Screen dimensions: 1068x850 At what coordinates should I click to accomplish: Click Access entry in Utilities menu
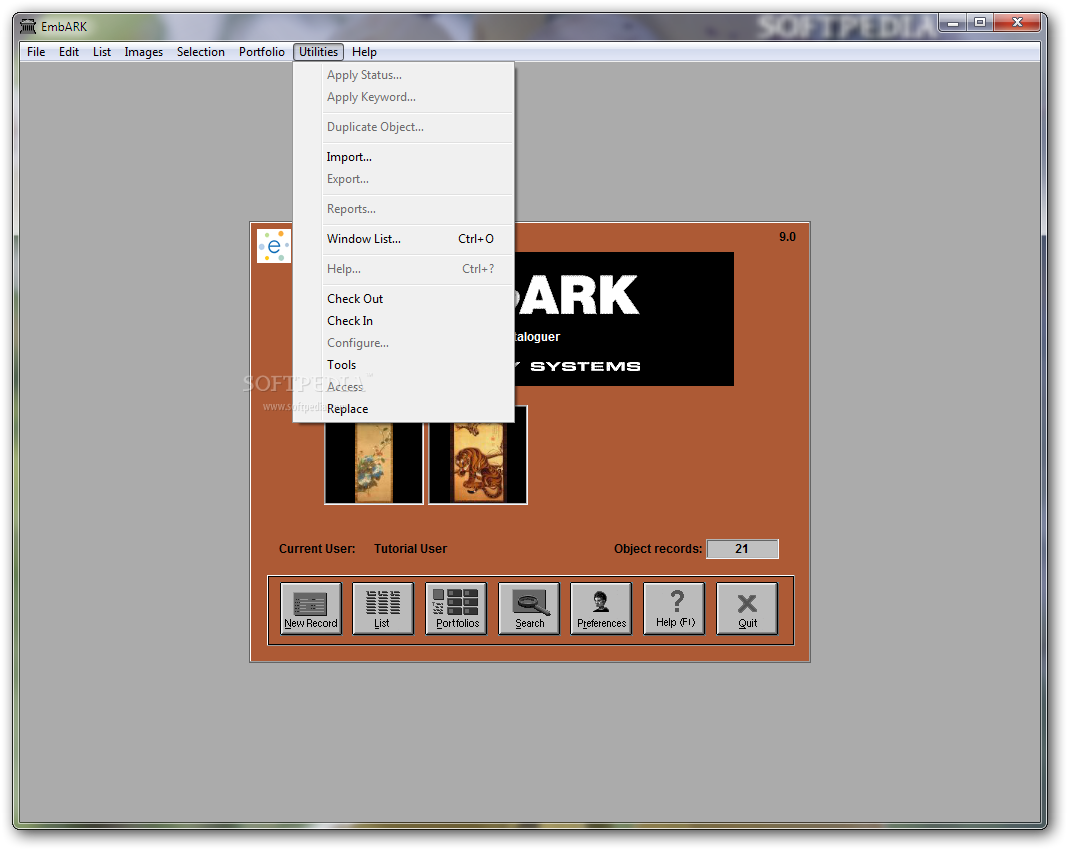[x=403, y=387]
